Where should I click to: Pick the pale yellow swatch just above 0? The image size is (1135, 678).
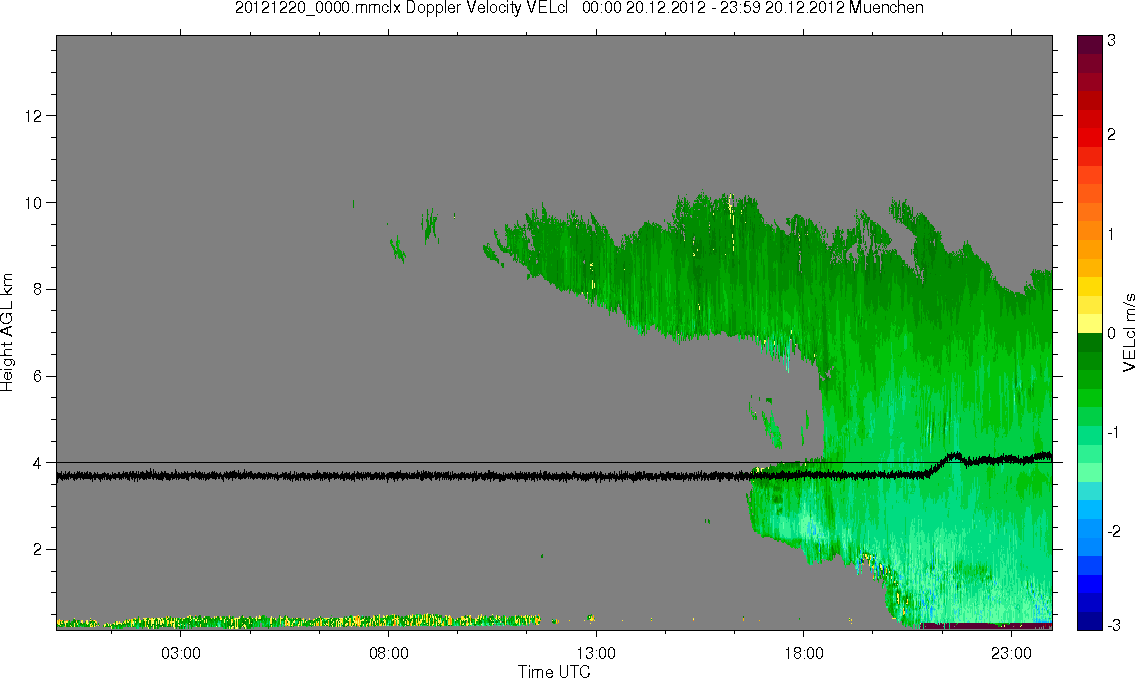pyautogui.click(x=1089, y=323)
